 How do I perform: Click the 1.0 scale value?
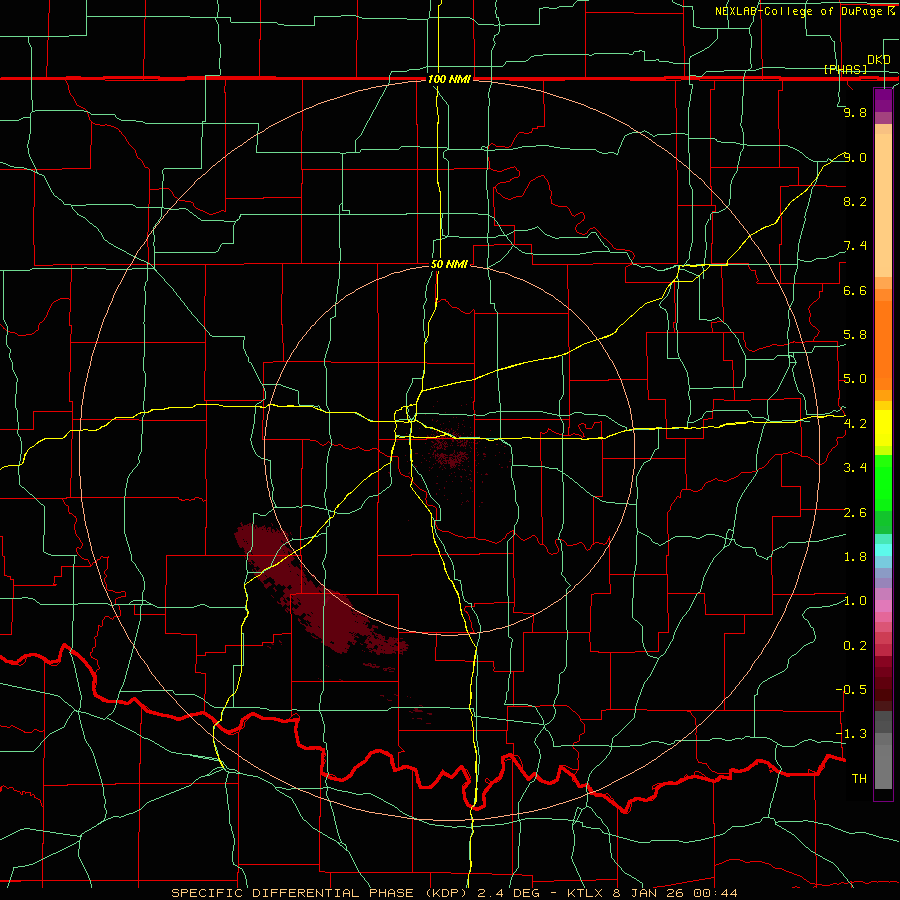(x=855, y=601)
